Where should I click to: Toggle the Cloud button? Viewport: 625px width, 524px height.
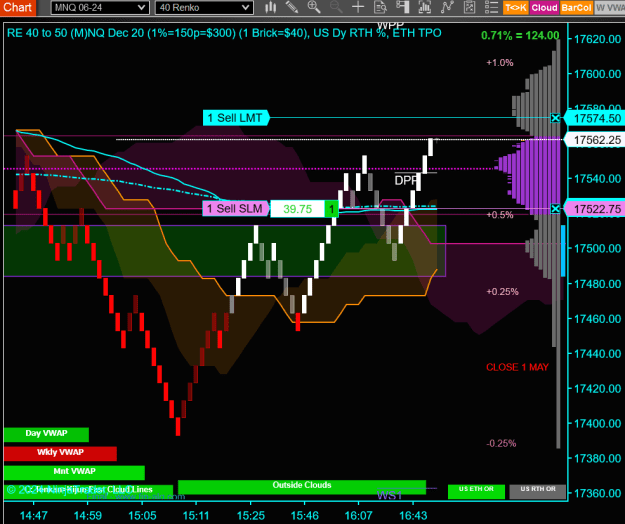(x=544, y=8)
